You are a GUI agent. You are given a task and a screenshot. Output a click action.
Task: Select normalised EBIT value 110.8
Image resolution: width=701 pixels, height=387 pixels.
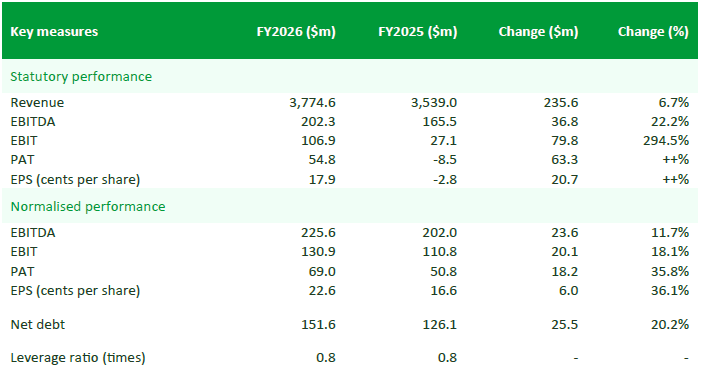(439, 252)
